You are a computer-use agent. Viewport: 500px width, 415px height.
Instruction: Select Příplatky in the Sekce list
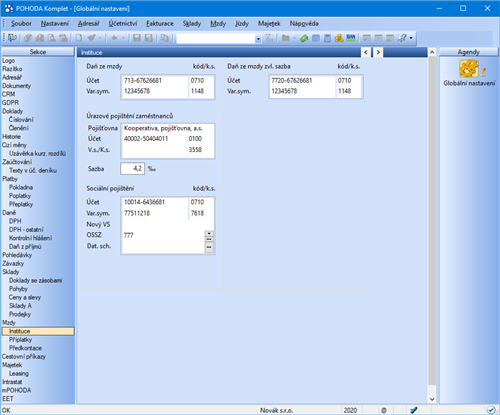(20, 340)
